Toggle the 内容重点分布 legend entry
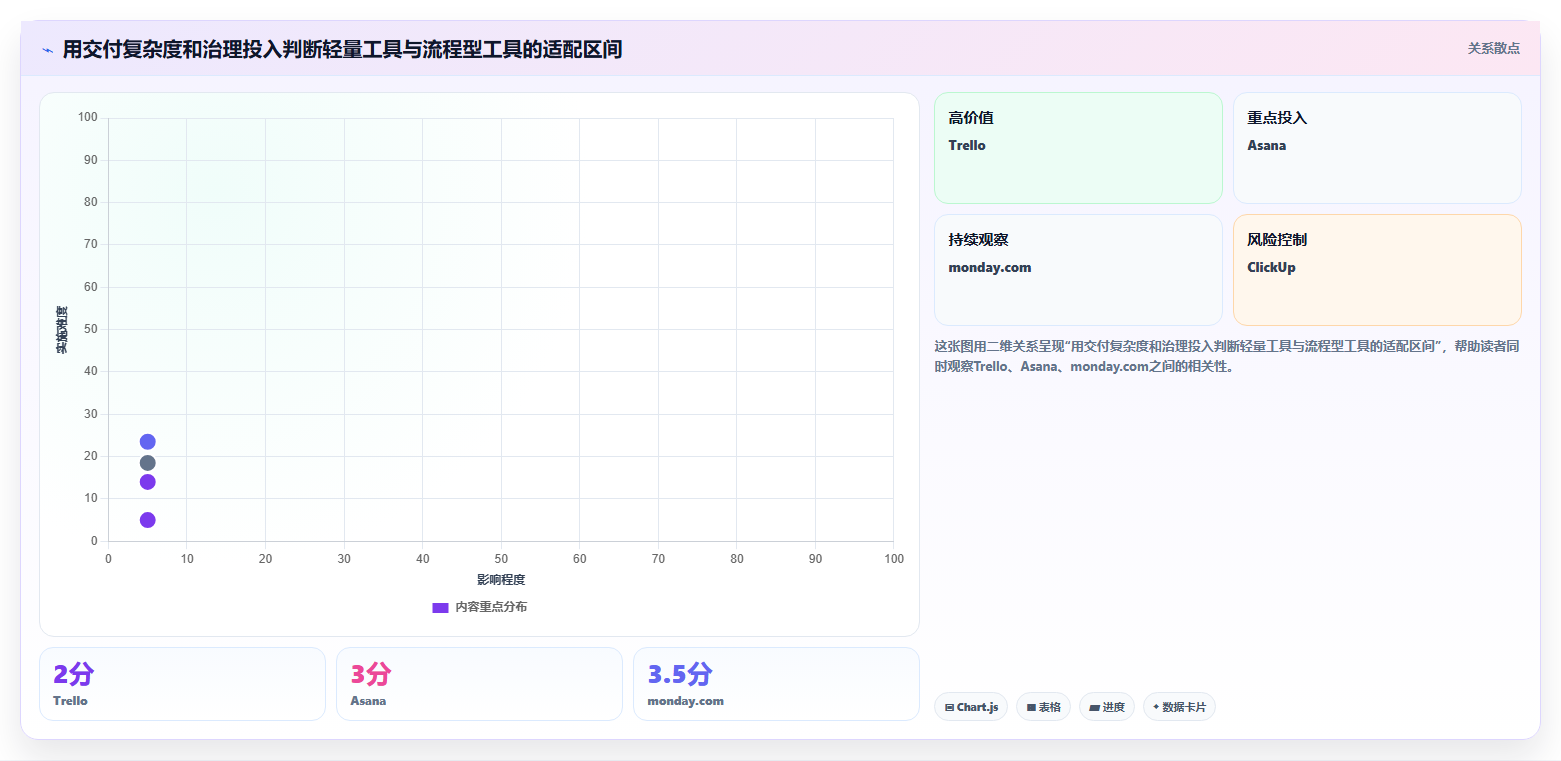This screenshot has height=761, width=1561. 479,607
